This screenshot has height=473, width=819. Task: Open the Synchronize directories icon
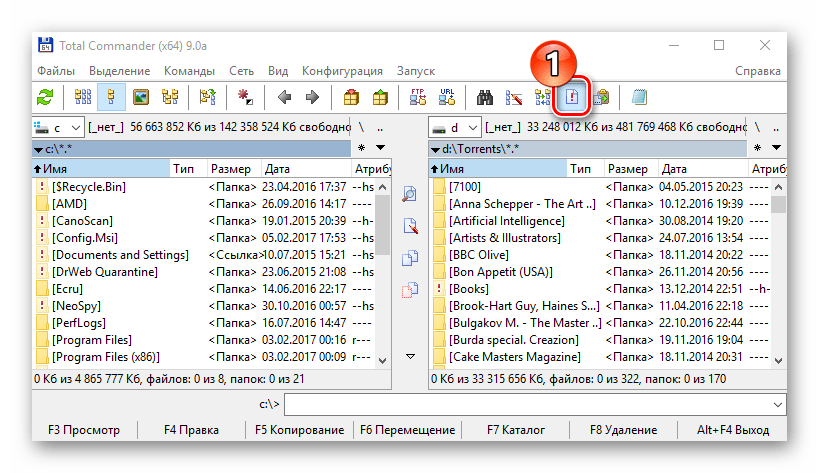point(543,97)
